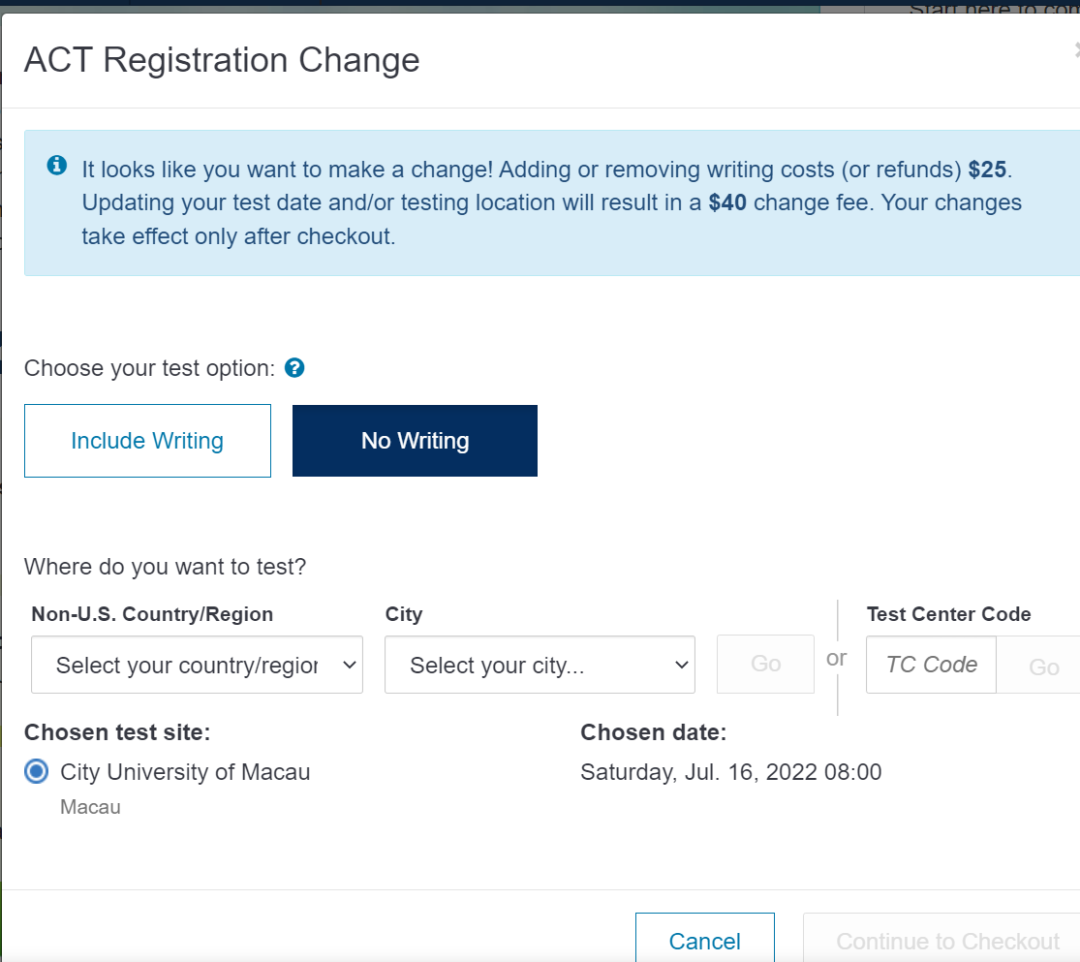The image size is (1080, 962).
Task: Choose the Include Writing option
Action: [147, 441]
